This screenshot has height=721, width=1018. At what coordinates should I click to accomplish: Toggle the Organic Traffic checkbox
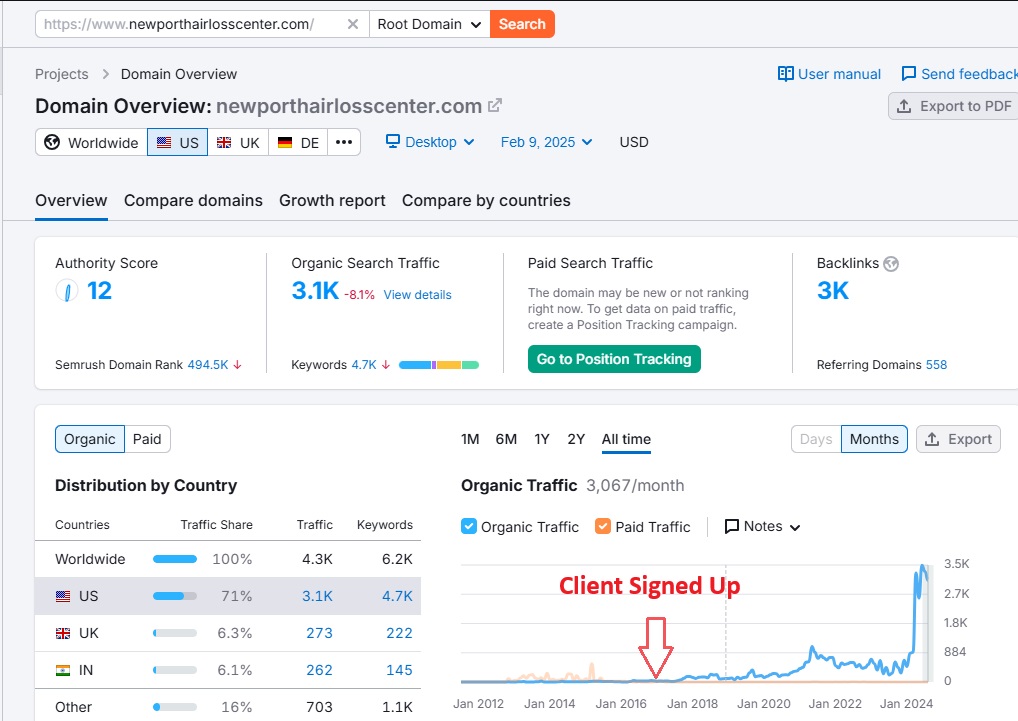469,526
